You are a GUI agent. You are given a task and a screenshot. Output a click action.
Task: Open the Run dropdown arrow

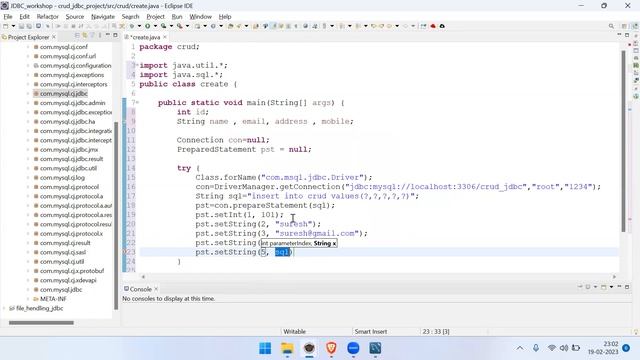pos(155,26)
